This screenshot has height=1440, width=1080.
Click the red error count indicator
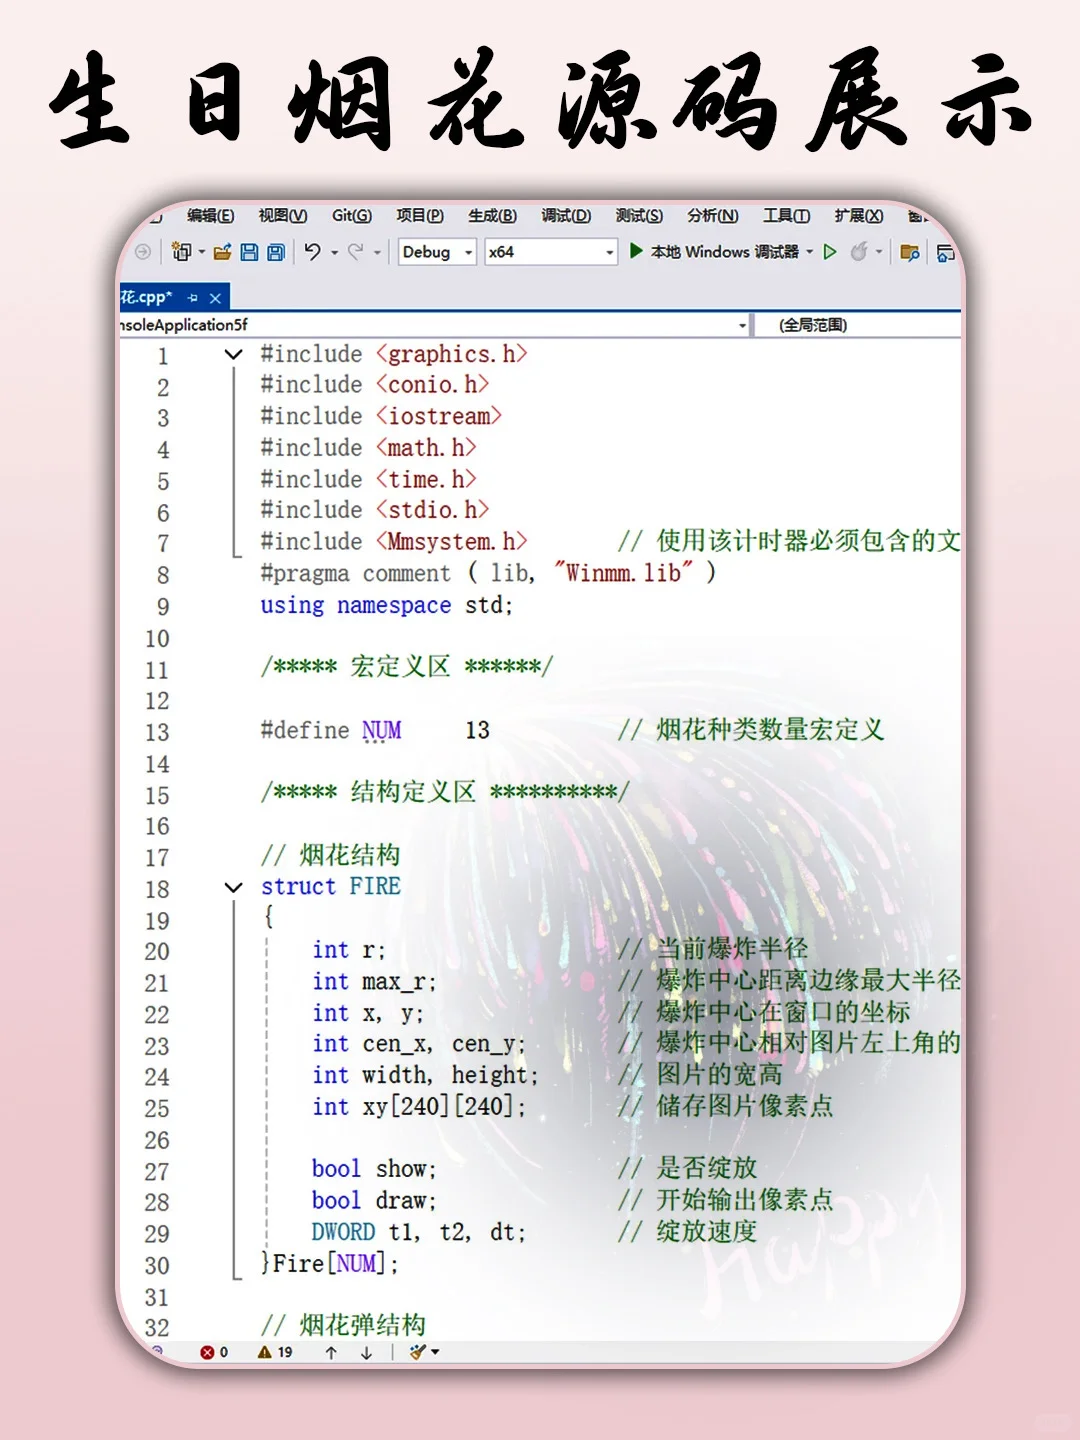214,1352
